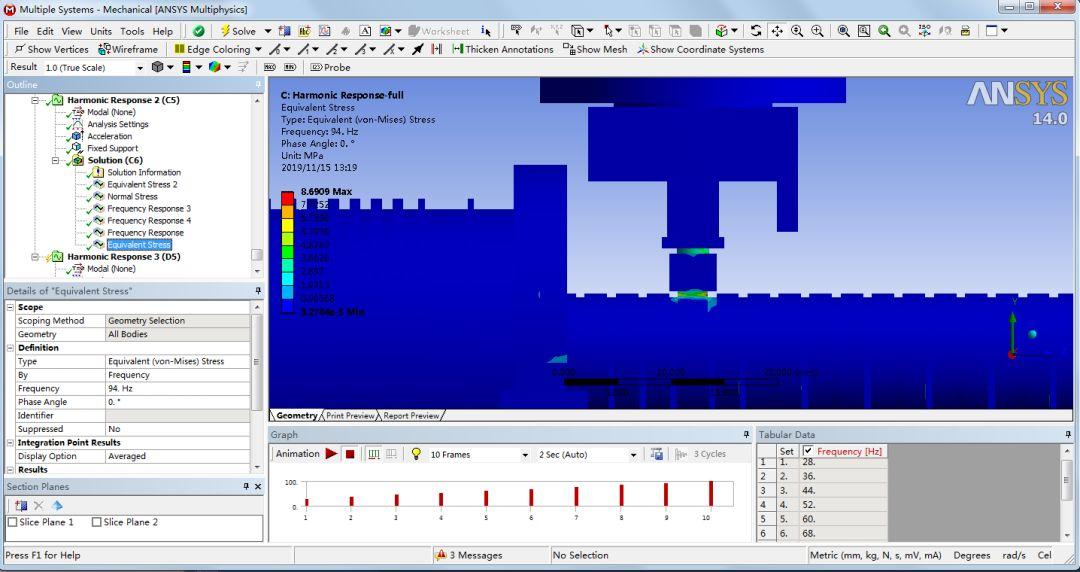The width and height of the screenshot is (1080, 572).
Task: Click the New Section Plane icon
Action: 21,506
